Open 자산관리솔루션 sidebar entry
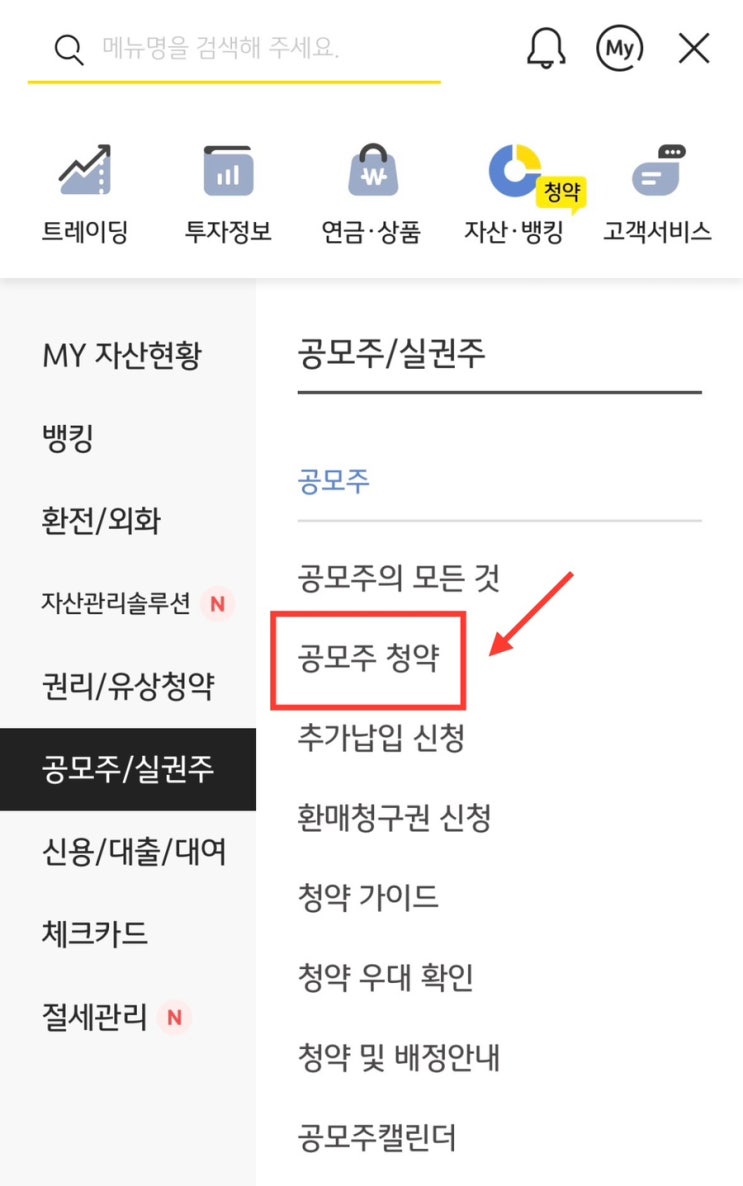 (116, 603)
